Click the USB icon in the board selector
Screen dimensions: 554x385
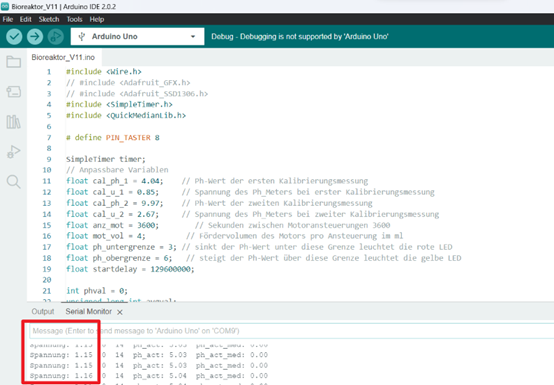tap(82, 36)
